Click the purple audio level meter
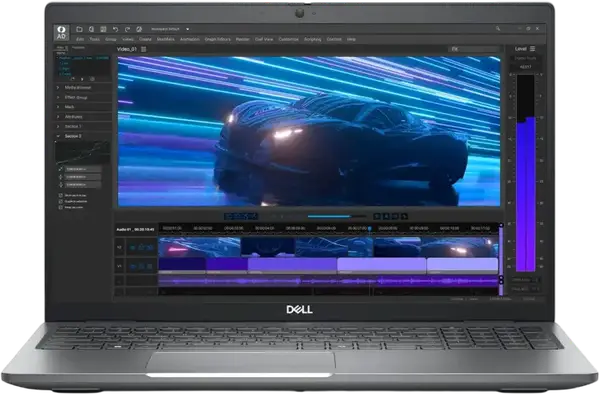This screenshot has width=600, height=394. [526, 194]
